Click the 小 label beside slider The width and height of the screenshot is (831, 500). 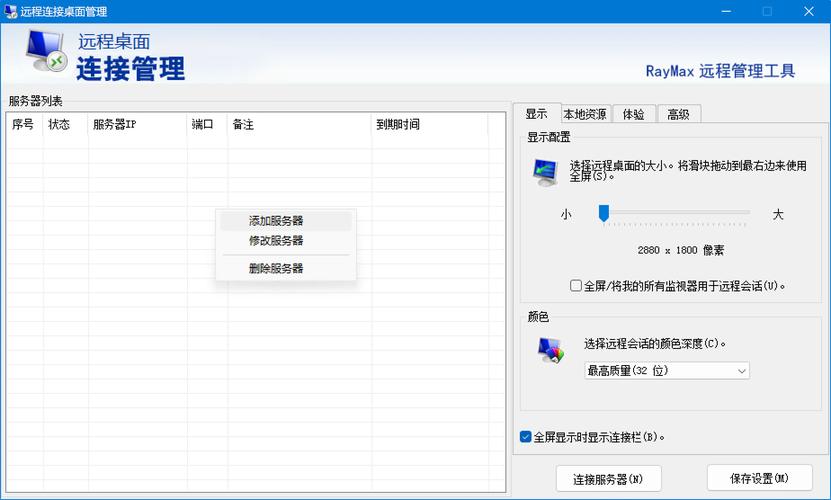[566, 214]
